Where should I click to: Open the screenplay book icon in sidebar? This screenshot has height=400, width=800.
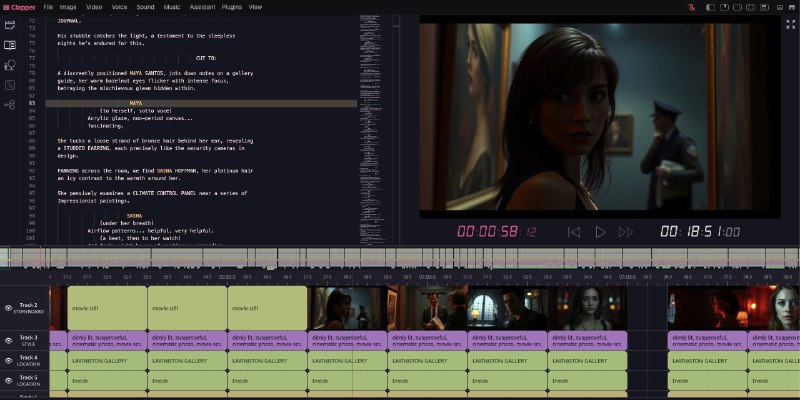(x=10, y=45)
